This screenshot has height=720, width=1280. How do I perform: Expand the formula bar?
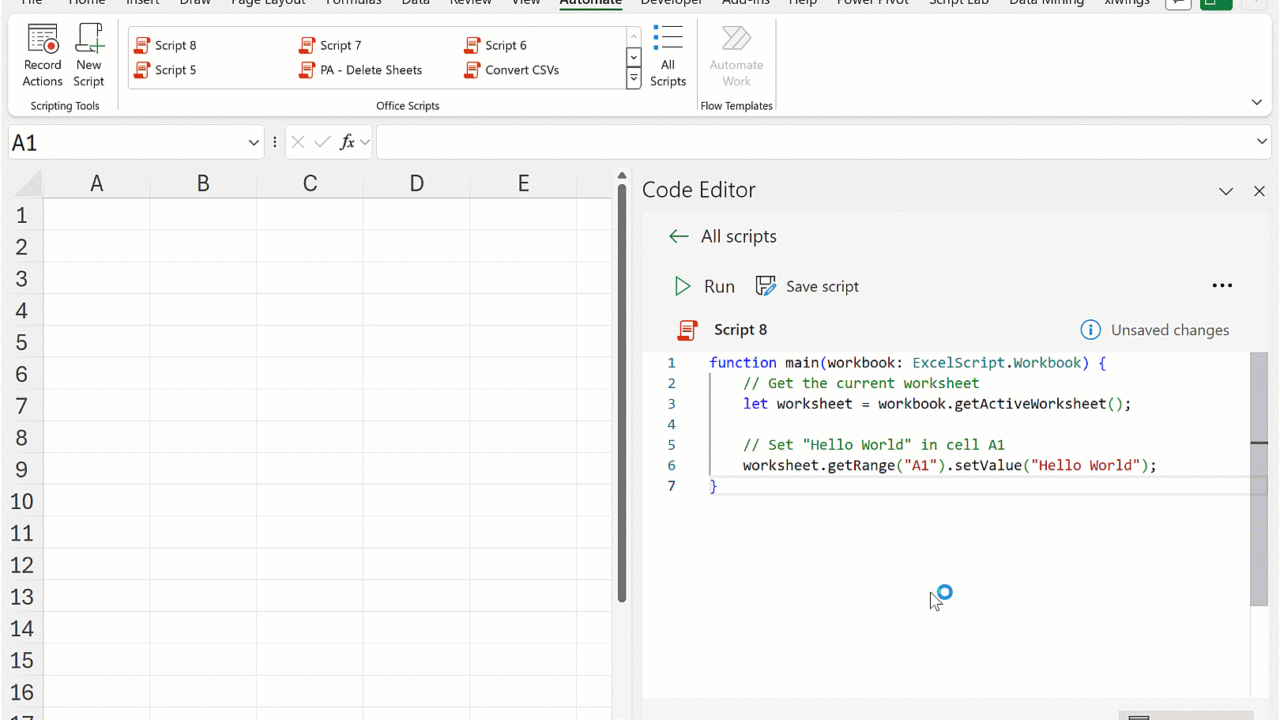point(1261,142)
